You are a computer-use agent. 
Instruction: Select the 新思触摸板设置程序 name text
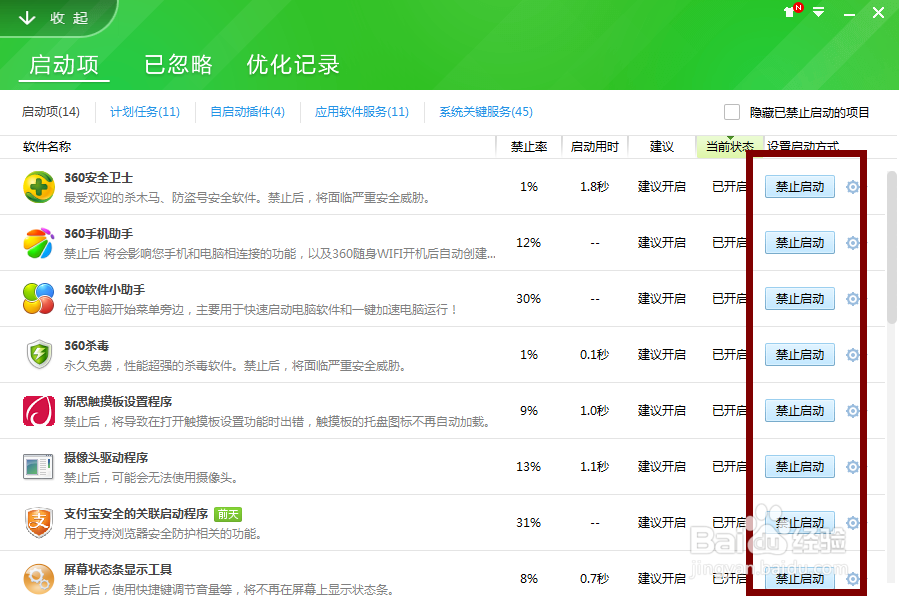[x=118, y=402]
